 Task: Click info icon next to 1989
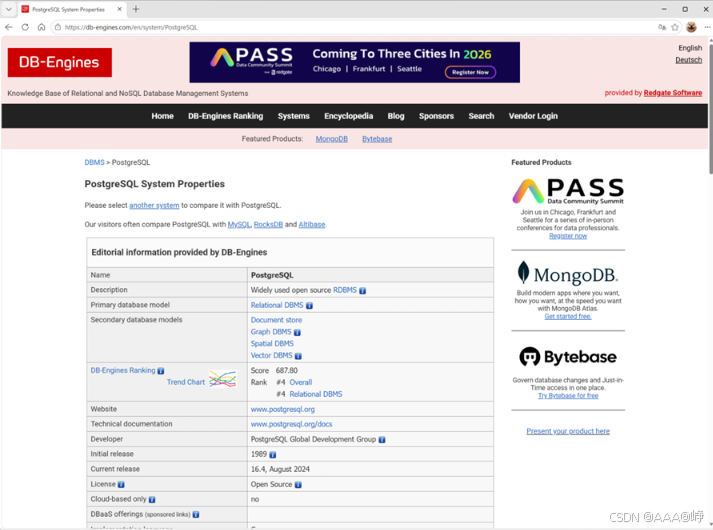coord(272,455)
